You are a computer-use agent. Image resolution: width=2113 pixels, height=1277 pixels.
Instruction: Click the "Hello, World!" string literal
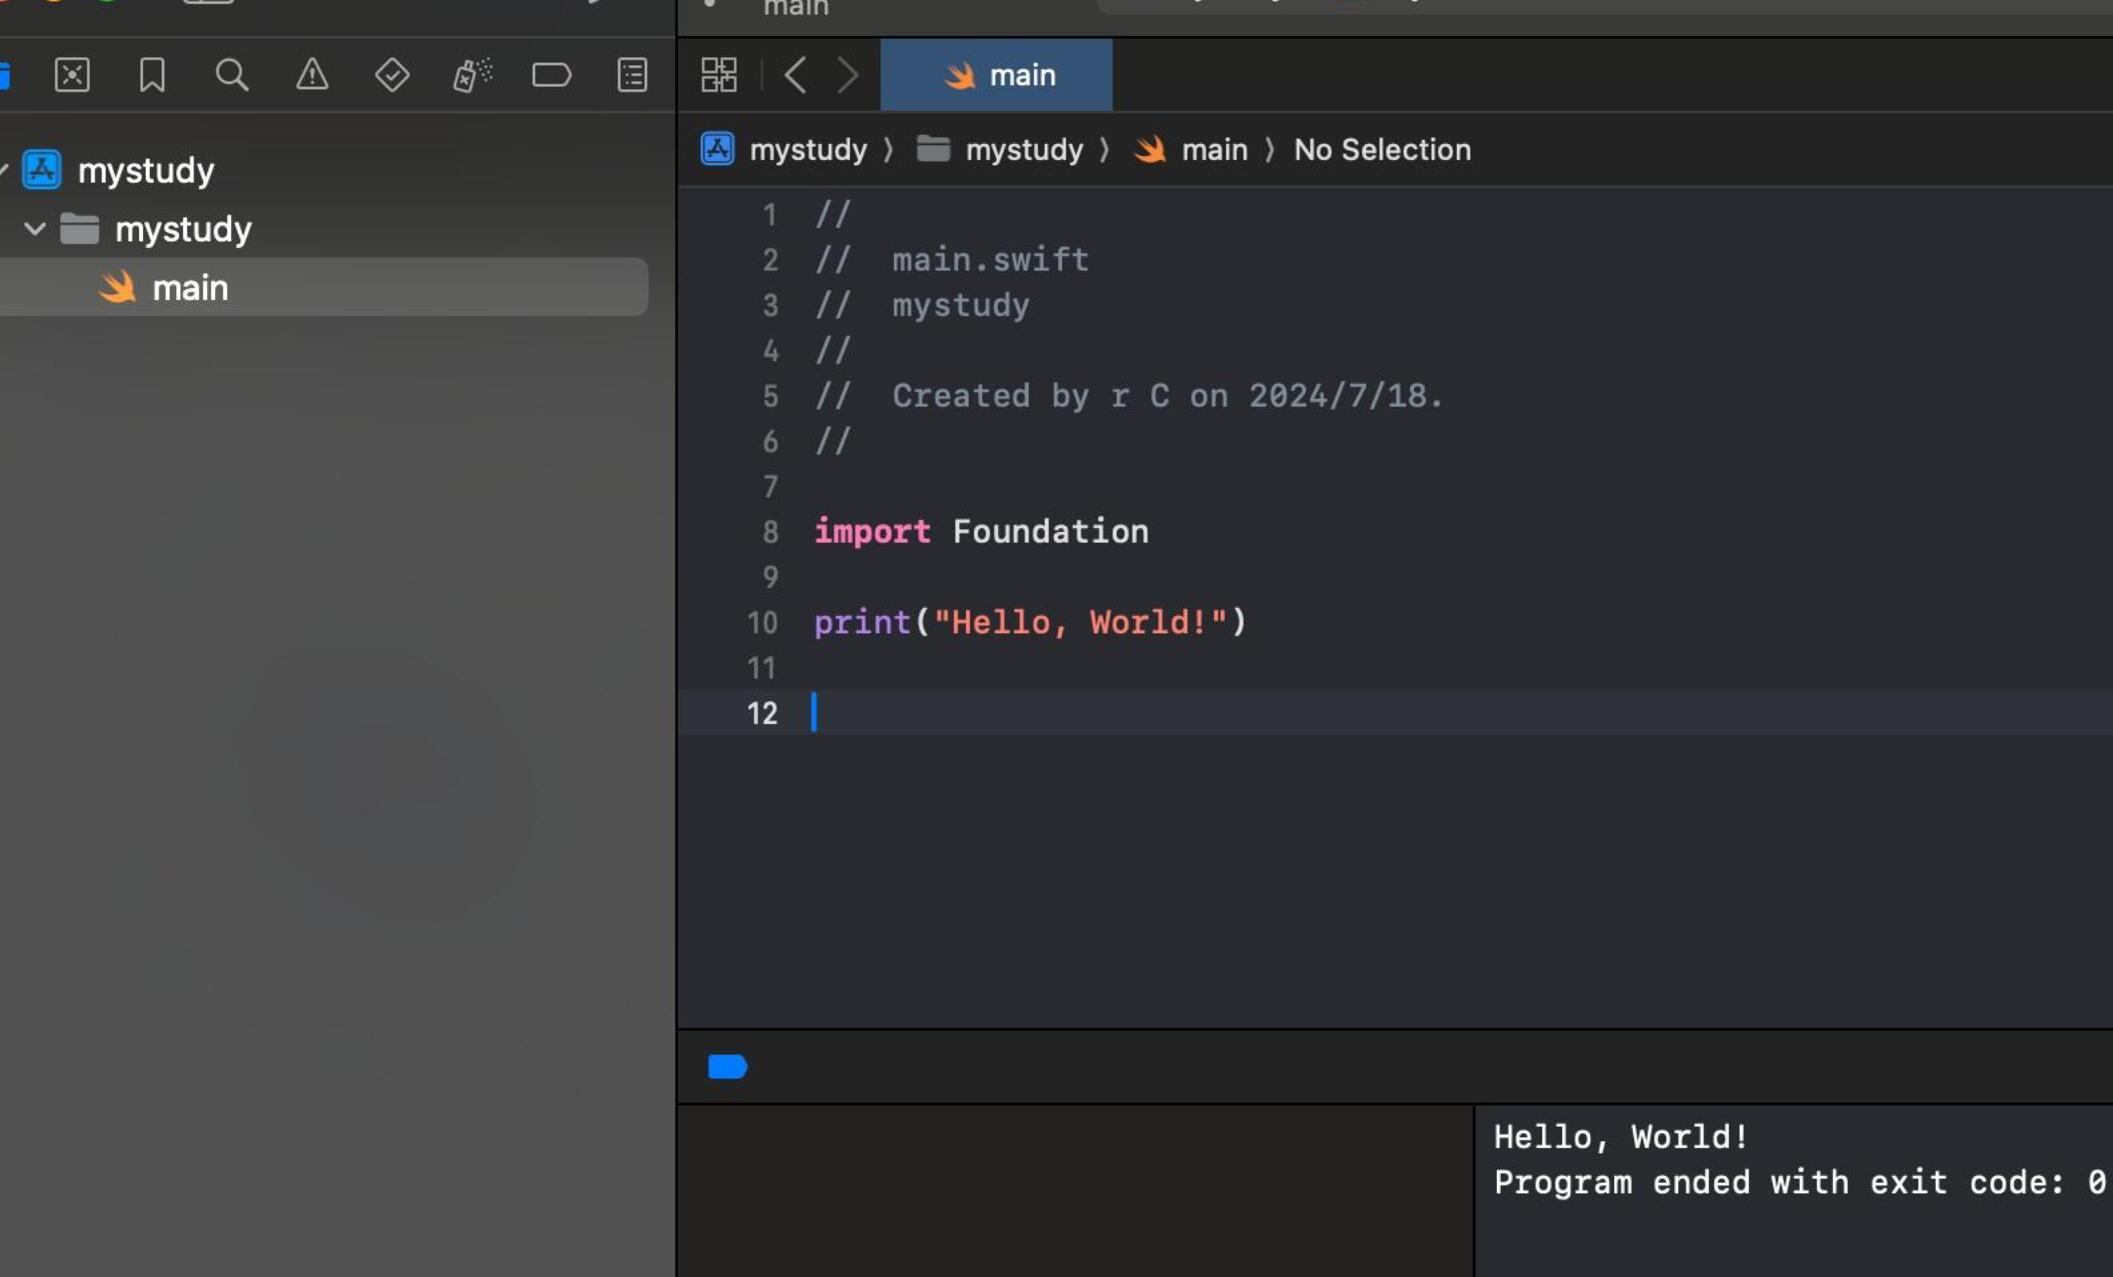[1080, 623]
